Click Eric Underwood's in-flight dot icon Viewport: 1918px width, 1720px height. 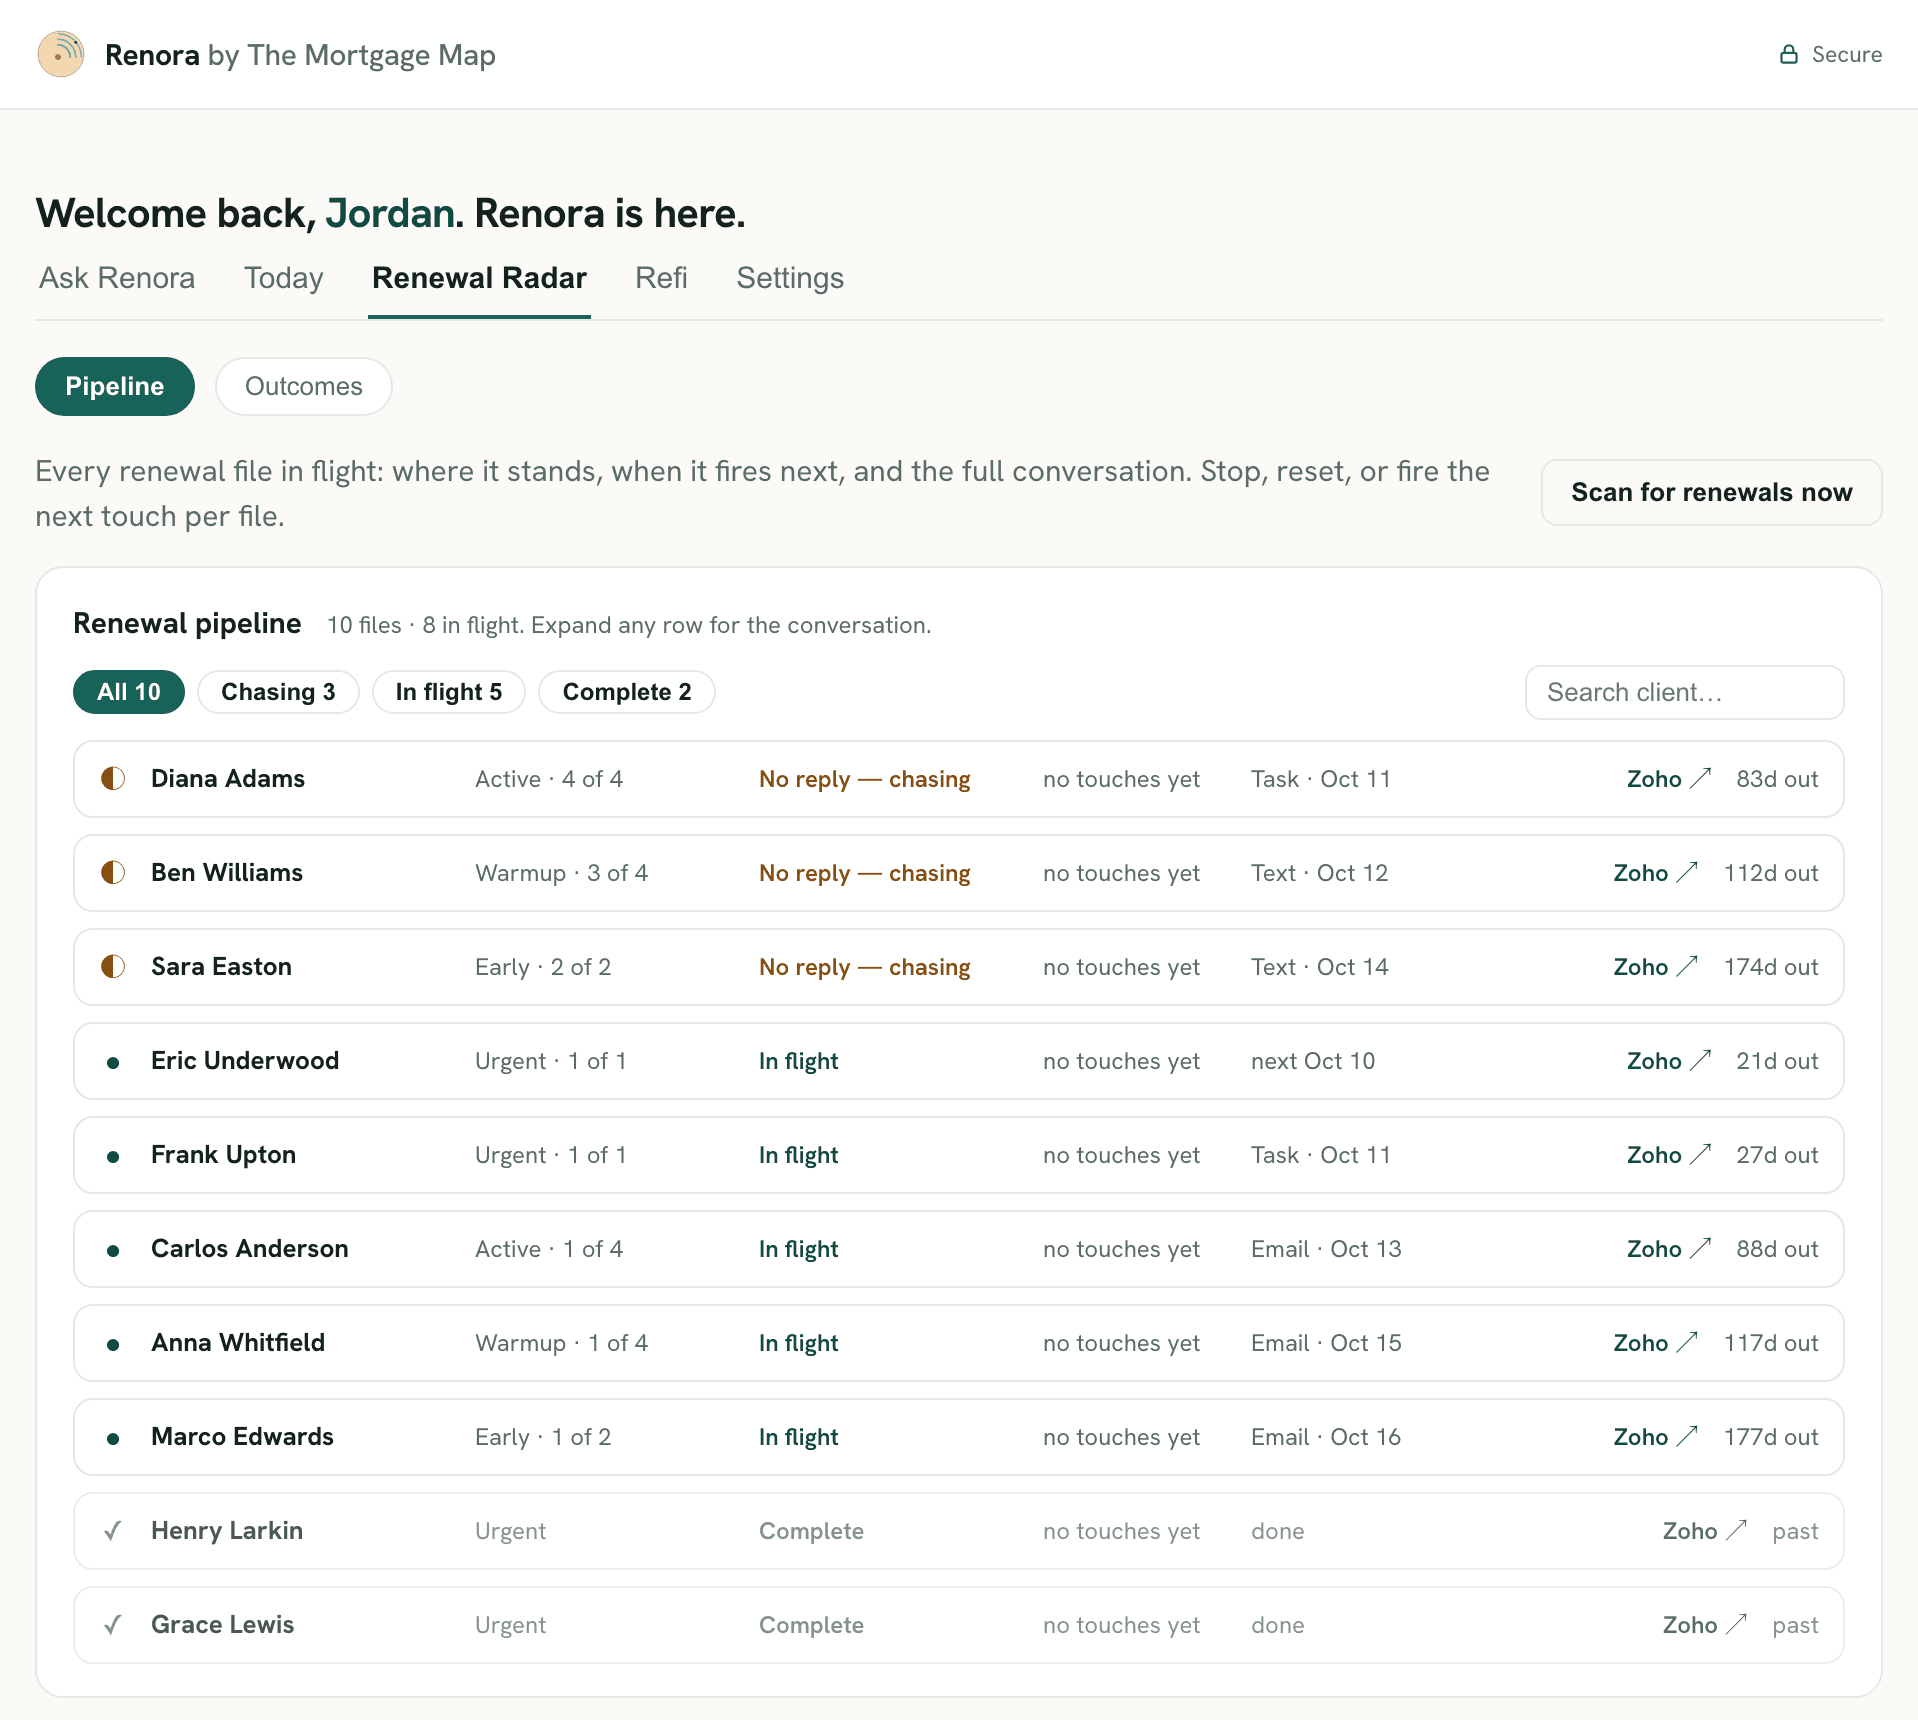tap(113, 1062)
